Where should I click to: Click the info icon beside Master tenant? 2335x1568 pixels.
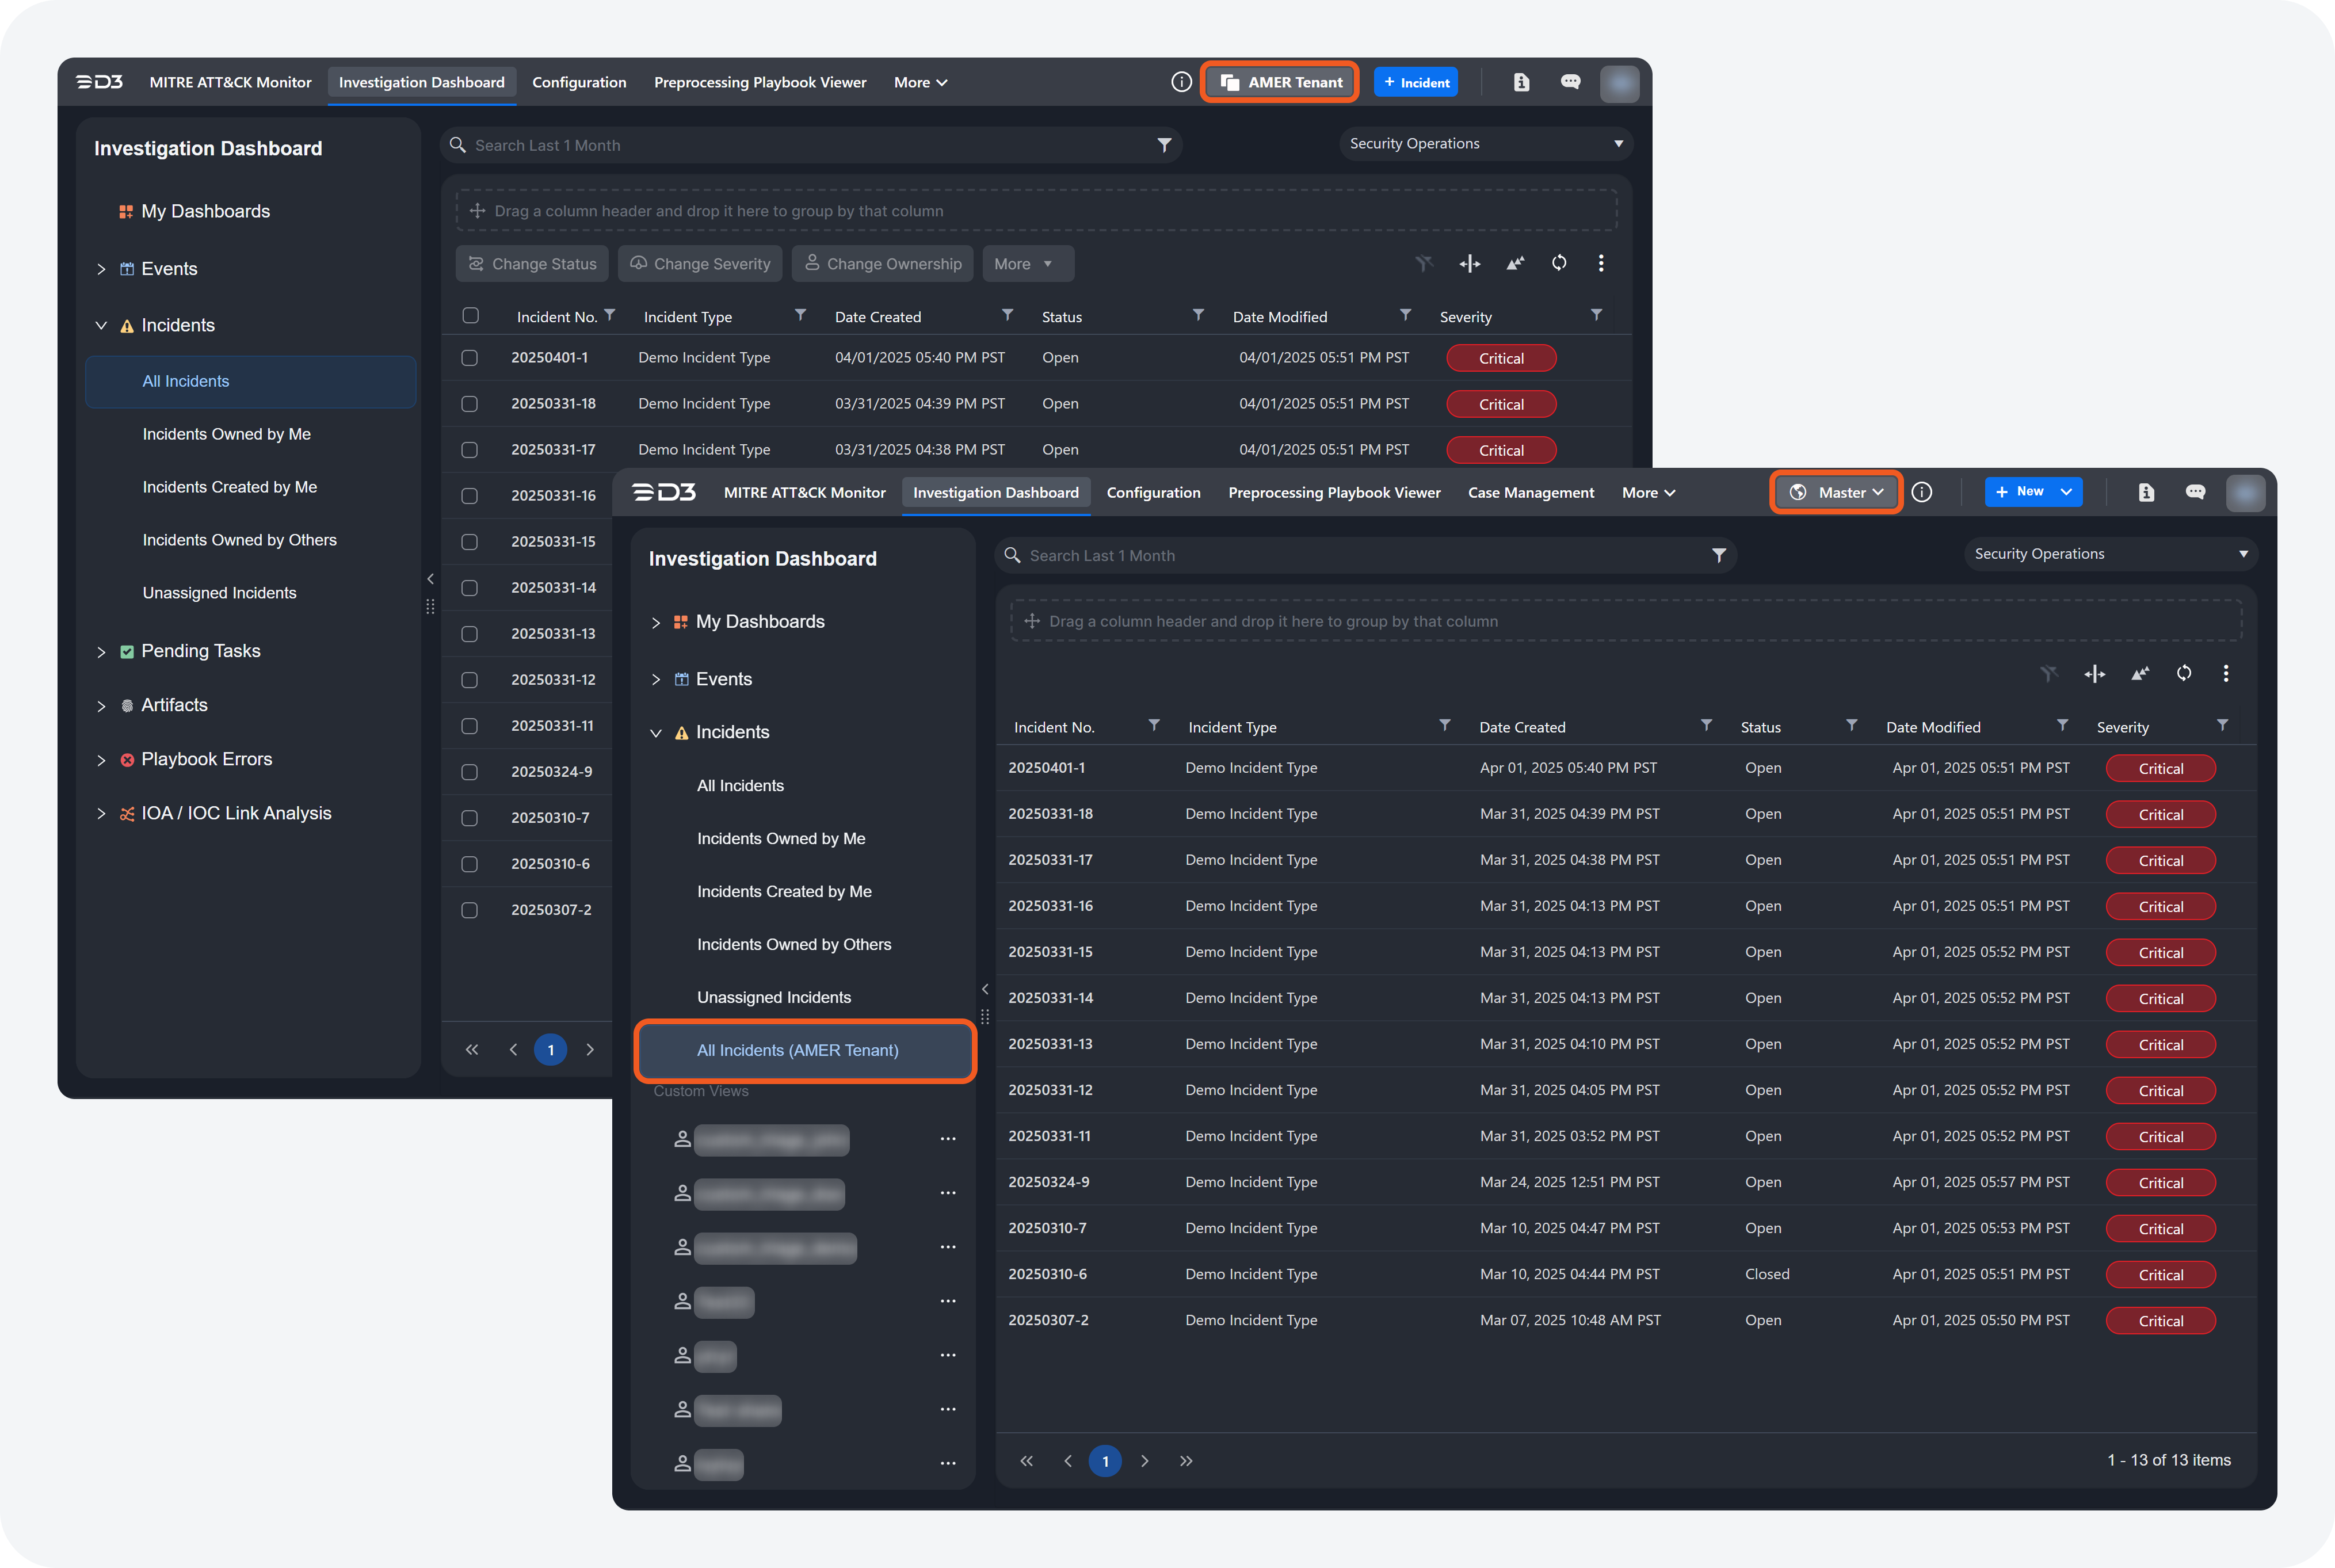pos(1921,492)
